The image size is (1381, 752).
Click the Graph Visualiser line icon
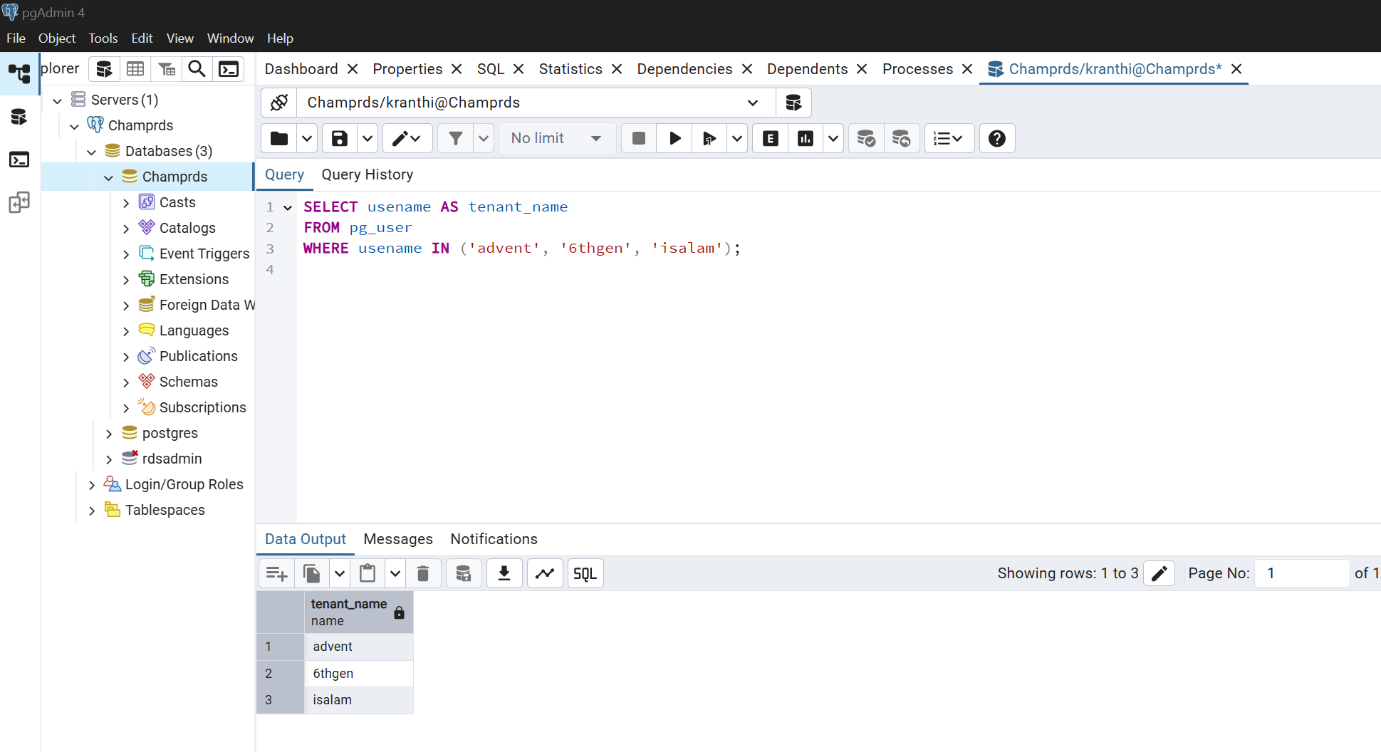[x=545, y=573]
